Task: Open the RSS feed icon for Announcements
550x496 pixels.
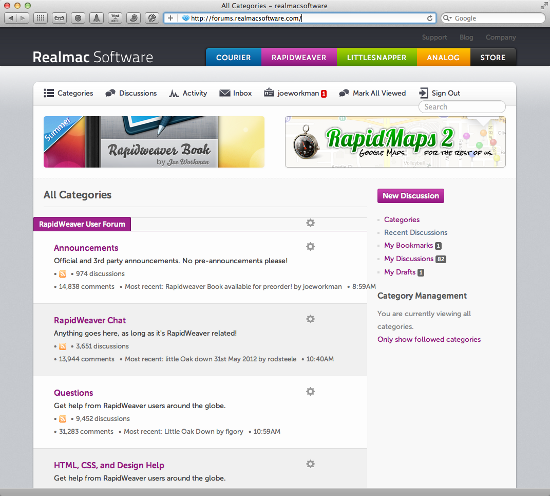Action: click(x=62, y=274)
